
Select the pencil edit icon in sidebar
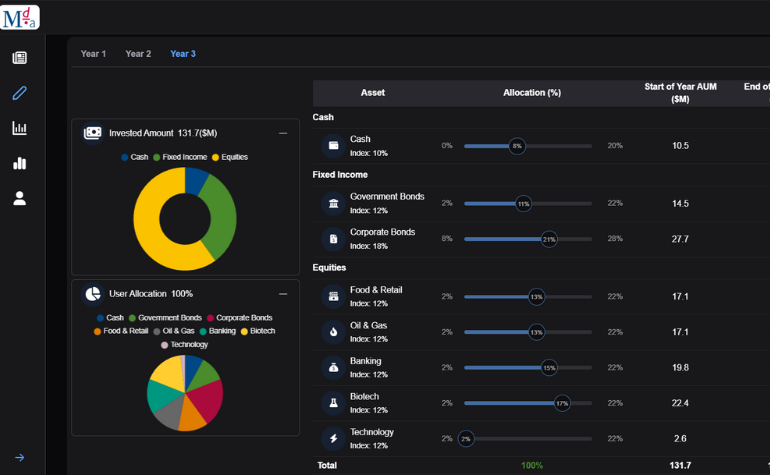19,93
